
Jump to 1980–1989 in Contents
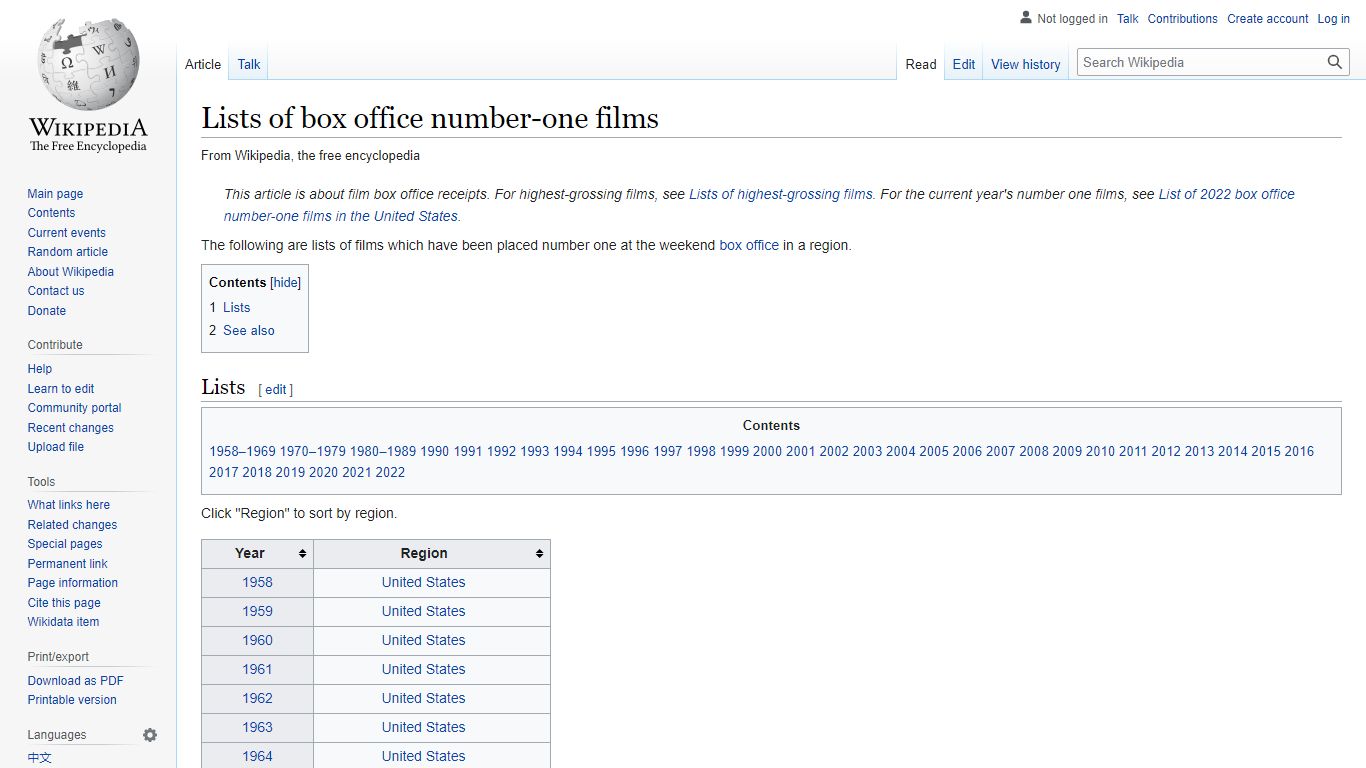[383, 452]
